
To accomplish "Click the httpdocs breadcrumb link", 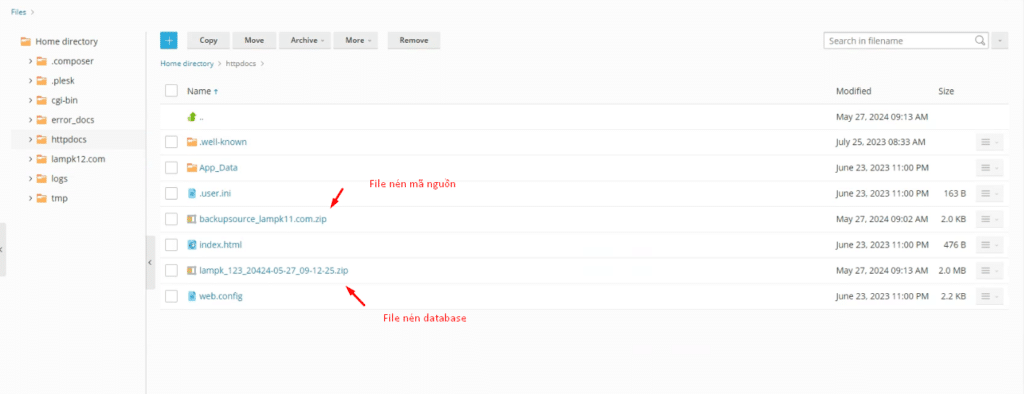I will point(242,64).
